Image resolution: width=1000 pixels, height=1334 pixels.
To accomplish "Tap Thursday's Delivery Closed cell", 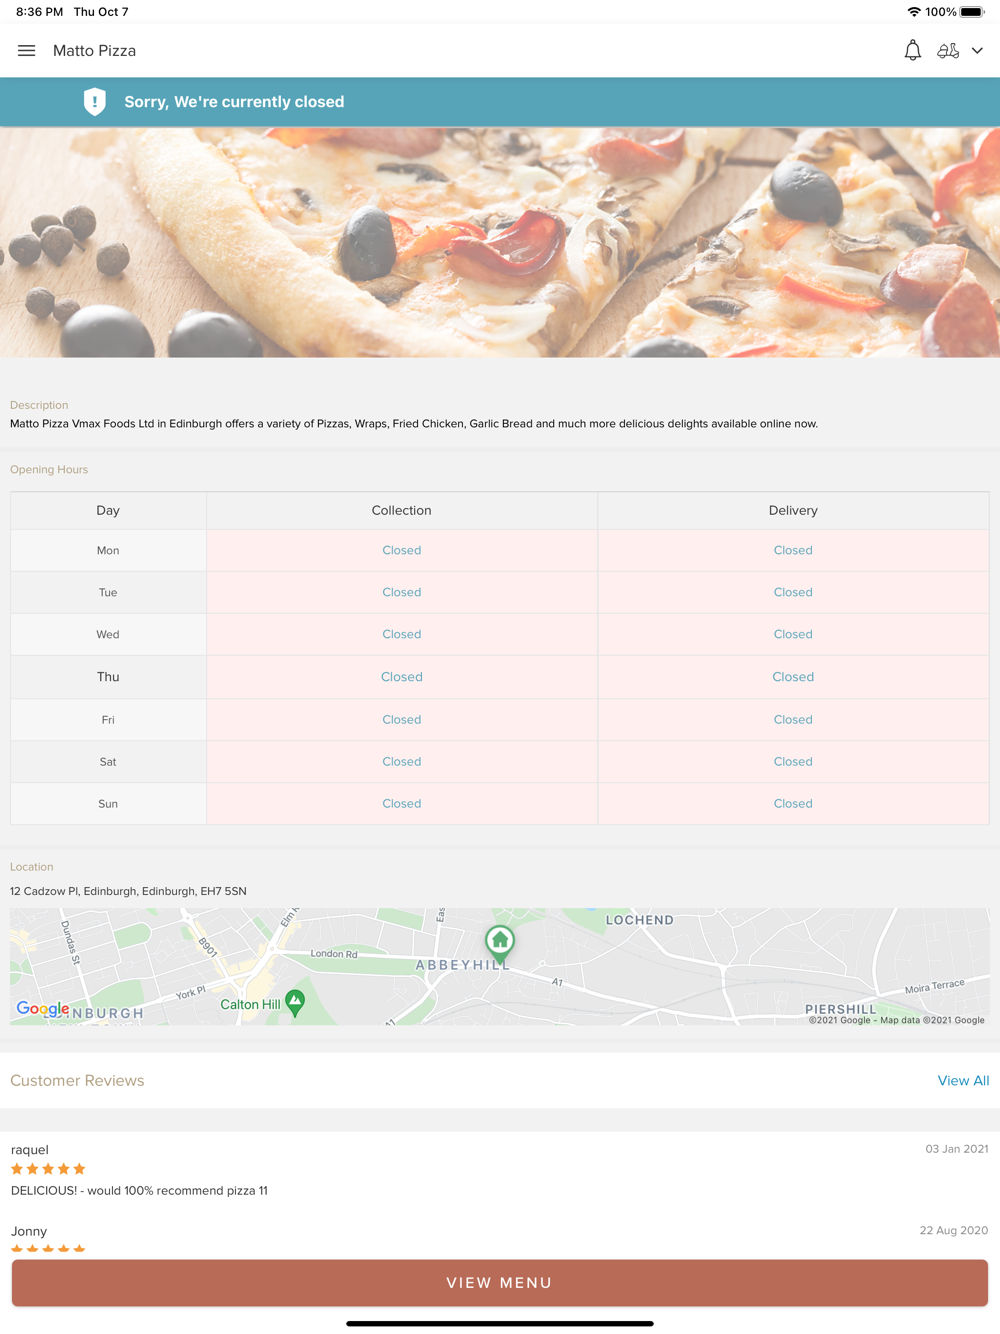I will pyautogui.click(x=793, y=677).
